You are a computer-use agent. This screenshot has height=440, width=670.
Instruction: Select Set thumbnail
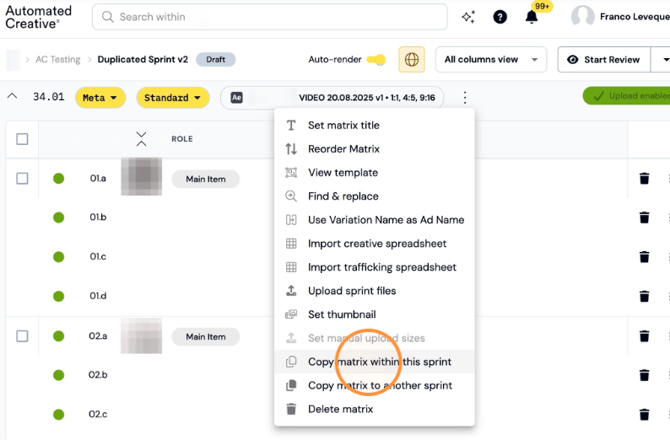pos(374,314)
